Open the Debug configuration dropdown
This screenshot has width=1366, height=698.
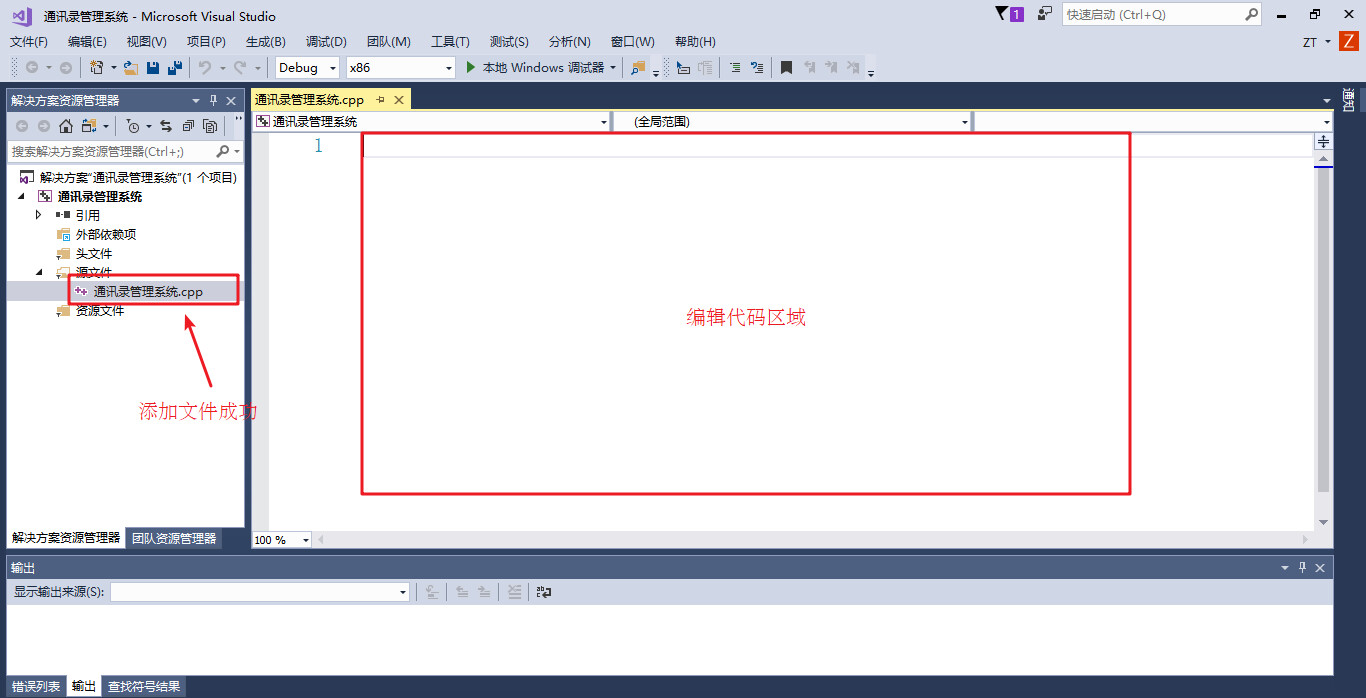click(x=333, y=68)
